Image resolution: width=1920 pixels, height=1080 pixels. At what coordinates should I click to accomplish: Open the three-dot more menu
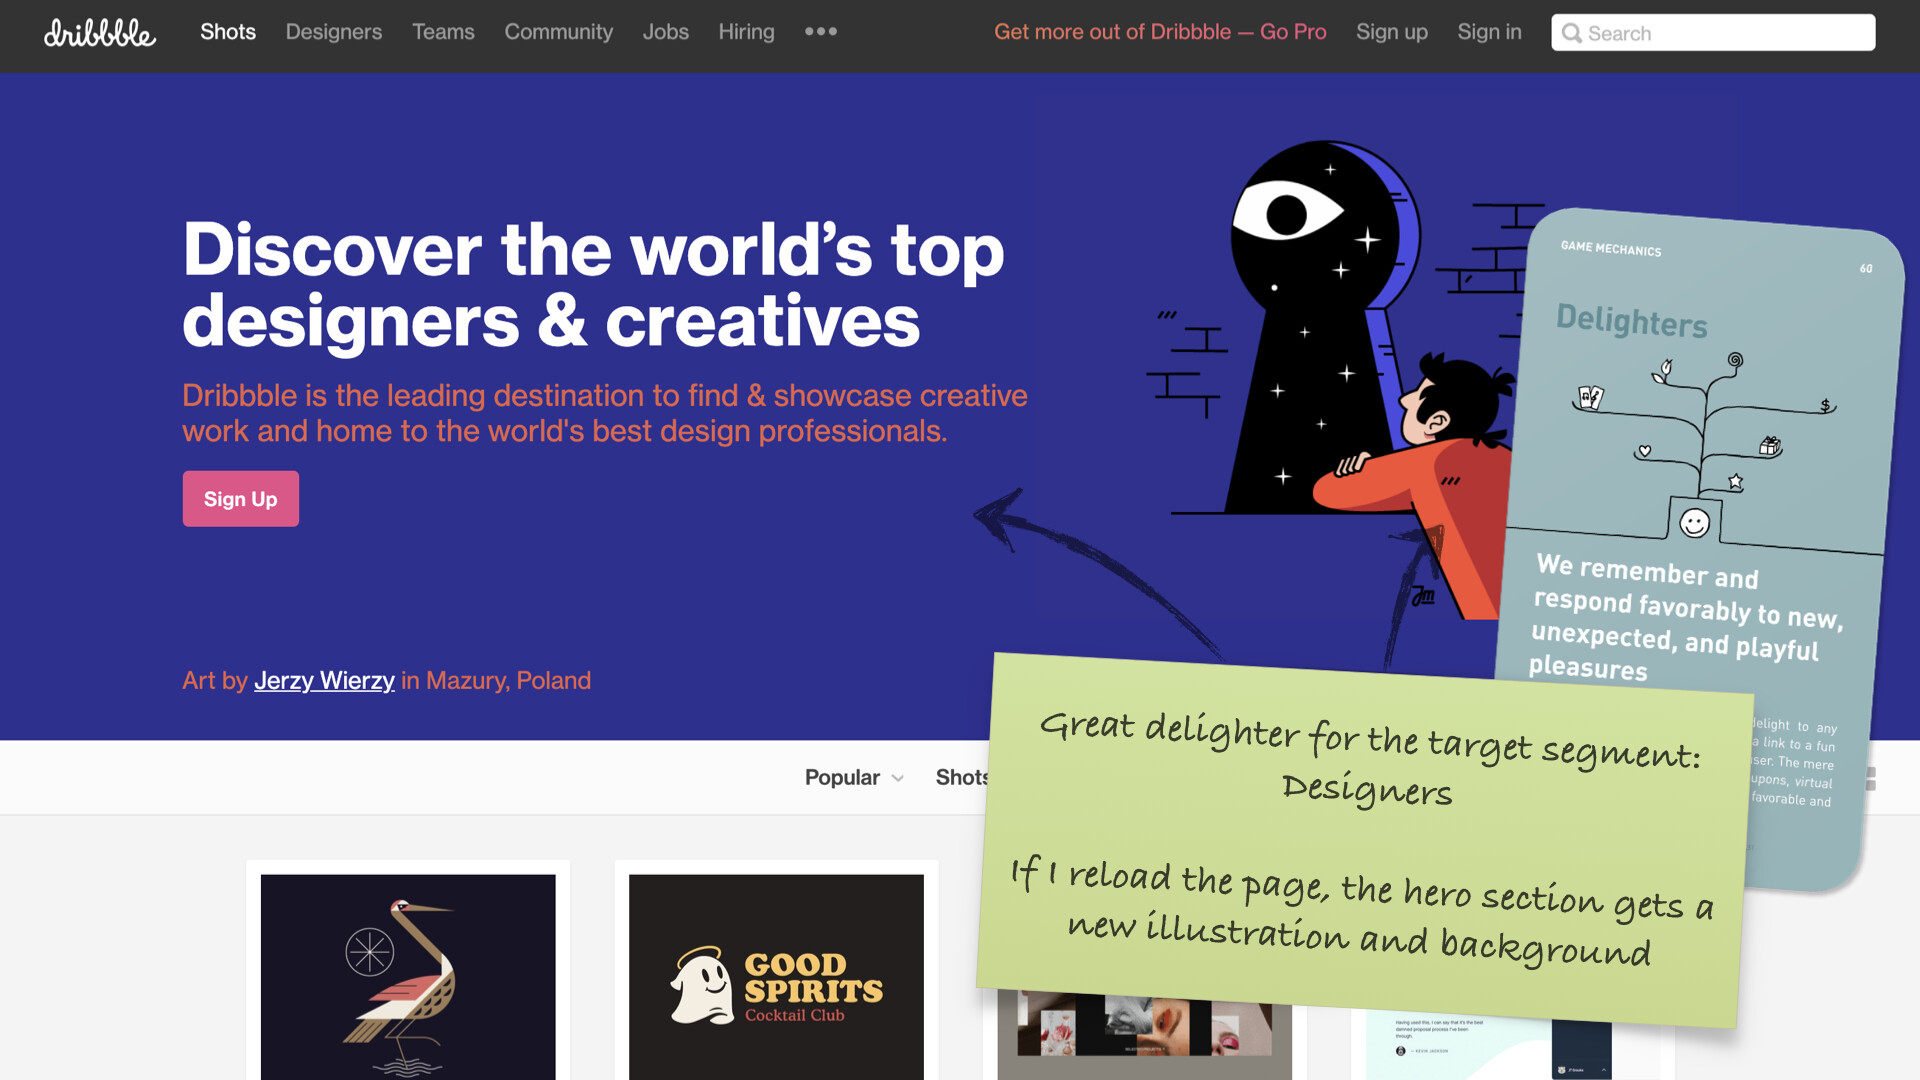[x=821, y=32]
